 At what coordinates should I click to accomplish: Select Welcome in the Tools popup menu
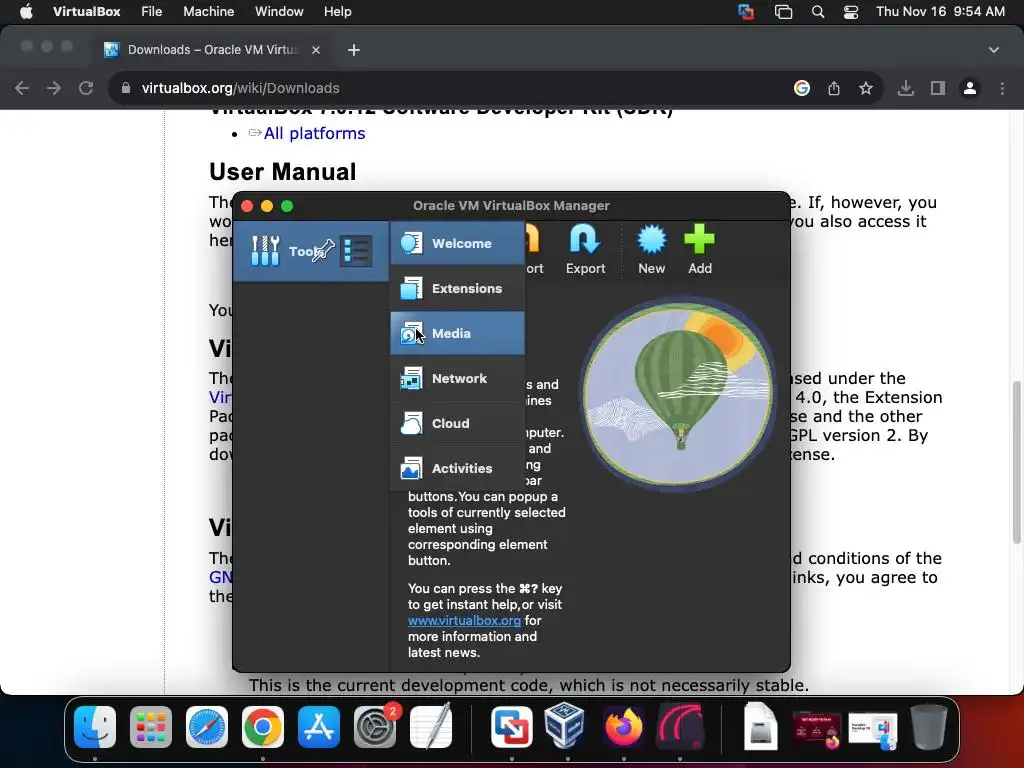pyautogui.click(x=457, y=243)
